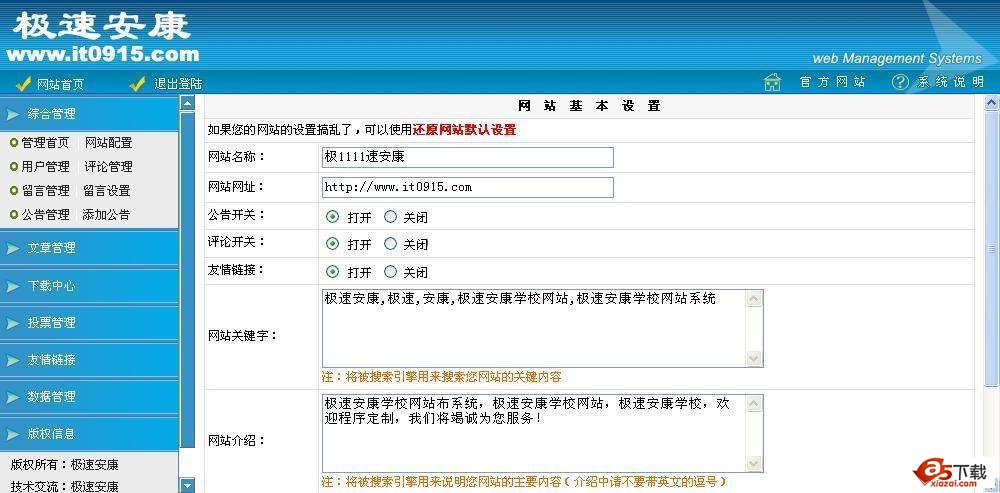Select 打开 for 公告开关
The height and width of the screenshot is (493, 1000).
click(x=332, y=217)
